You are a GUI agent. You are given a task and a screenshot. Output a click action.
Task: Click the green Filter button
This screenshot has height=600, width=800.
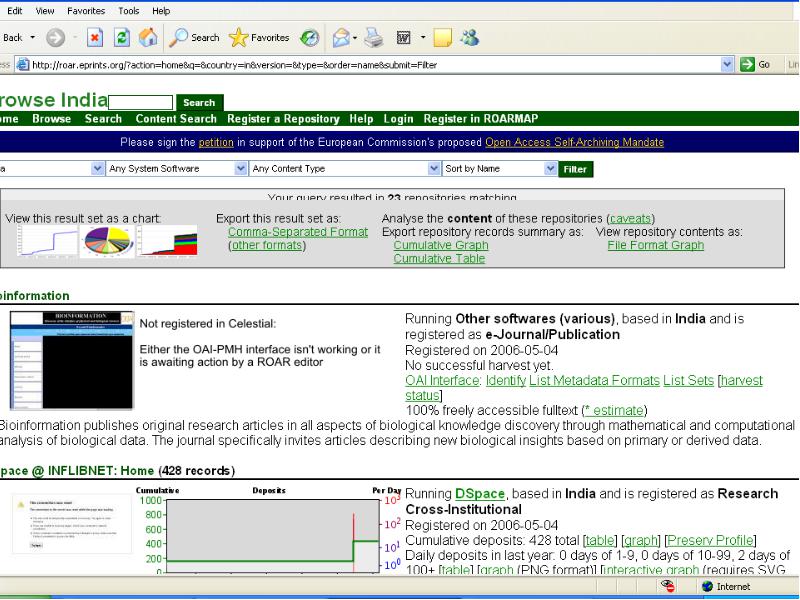click(576, 169)
